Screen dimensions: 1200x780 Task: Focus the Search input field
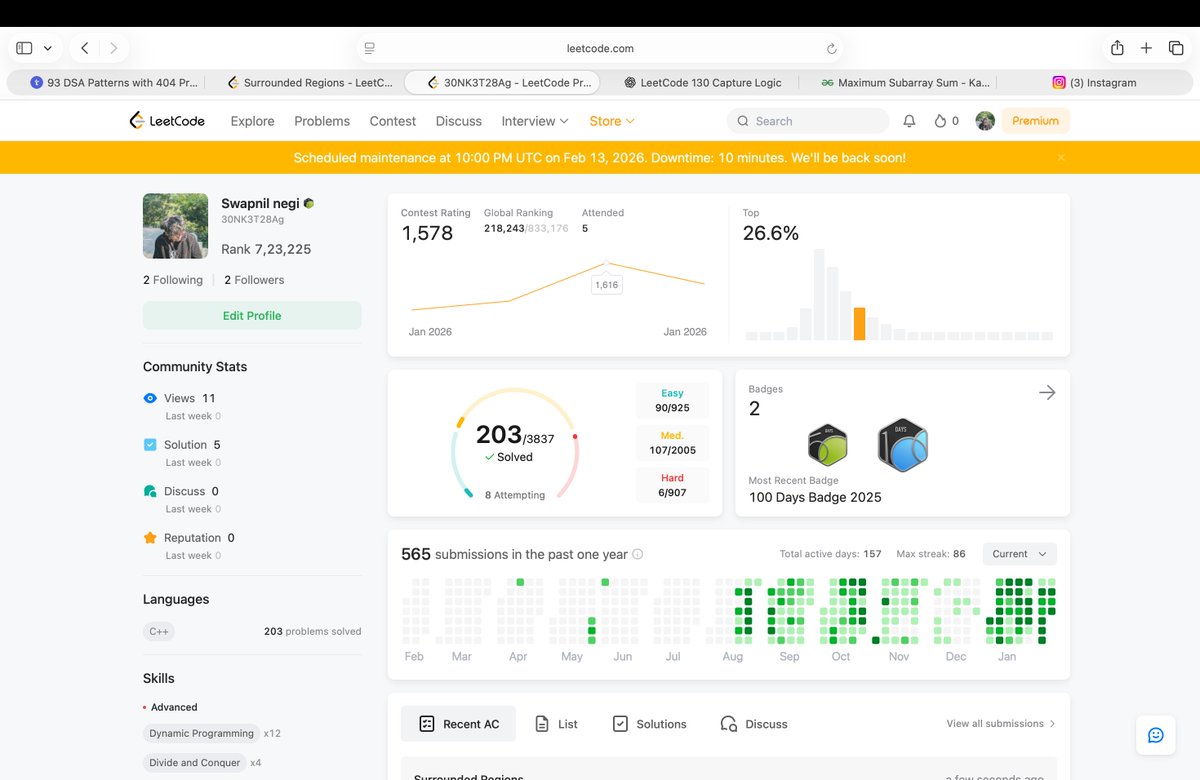pyautogui.click(x=808, y=121)
